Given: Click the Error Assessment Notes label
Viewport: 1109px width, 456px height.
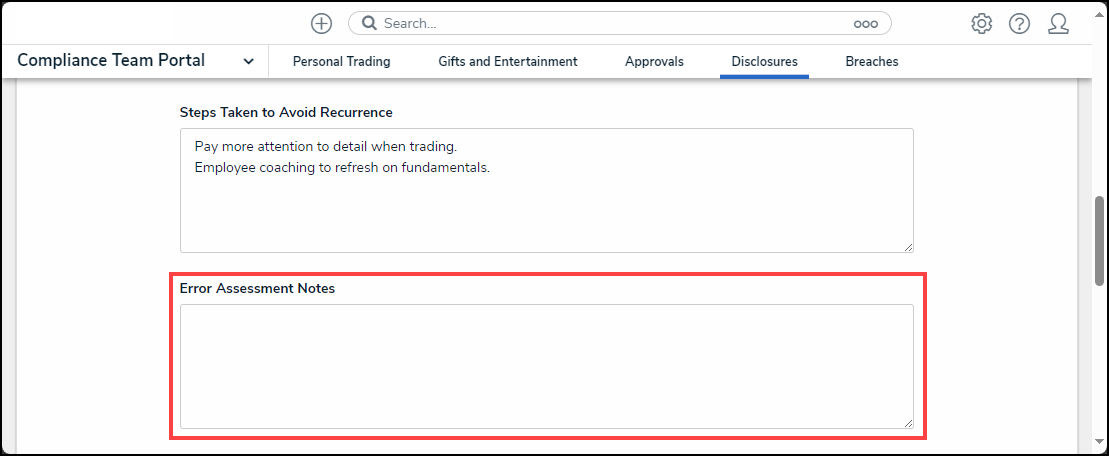Looking at the screenshot, I should pyautogui.click(x=257, y=288).
